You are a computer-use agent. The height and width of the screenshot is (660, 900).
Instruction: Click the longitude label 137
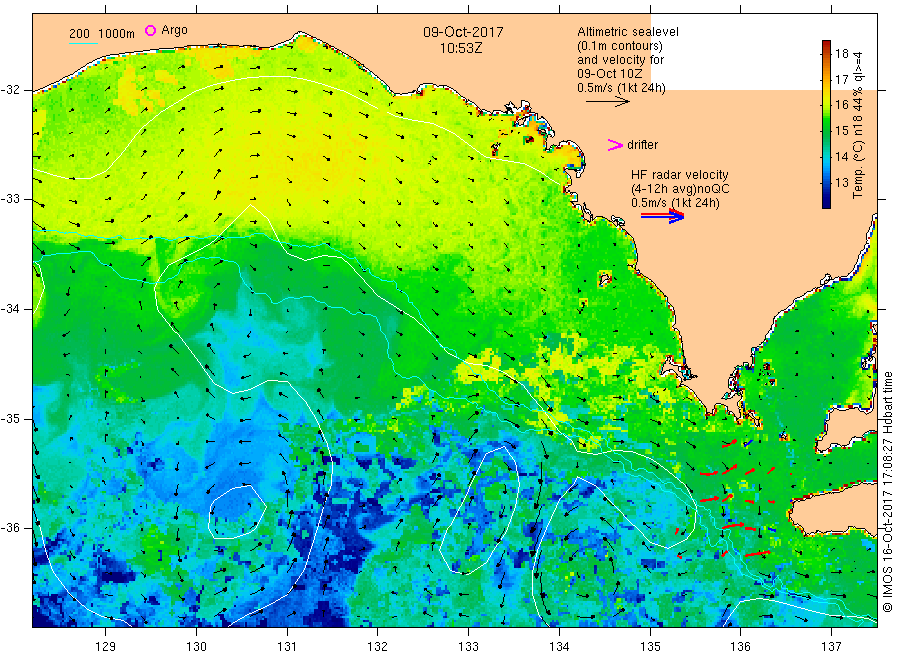point(831,647)
